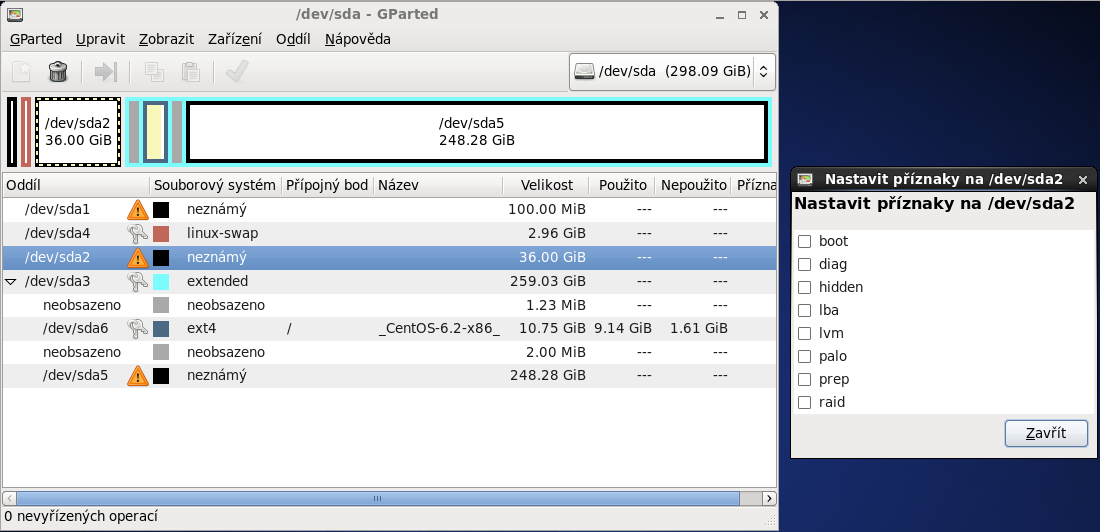
Task: Collapse the /dev/sda3 extended partition tree
Action: click(x=11, y=281)
